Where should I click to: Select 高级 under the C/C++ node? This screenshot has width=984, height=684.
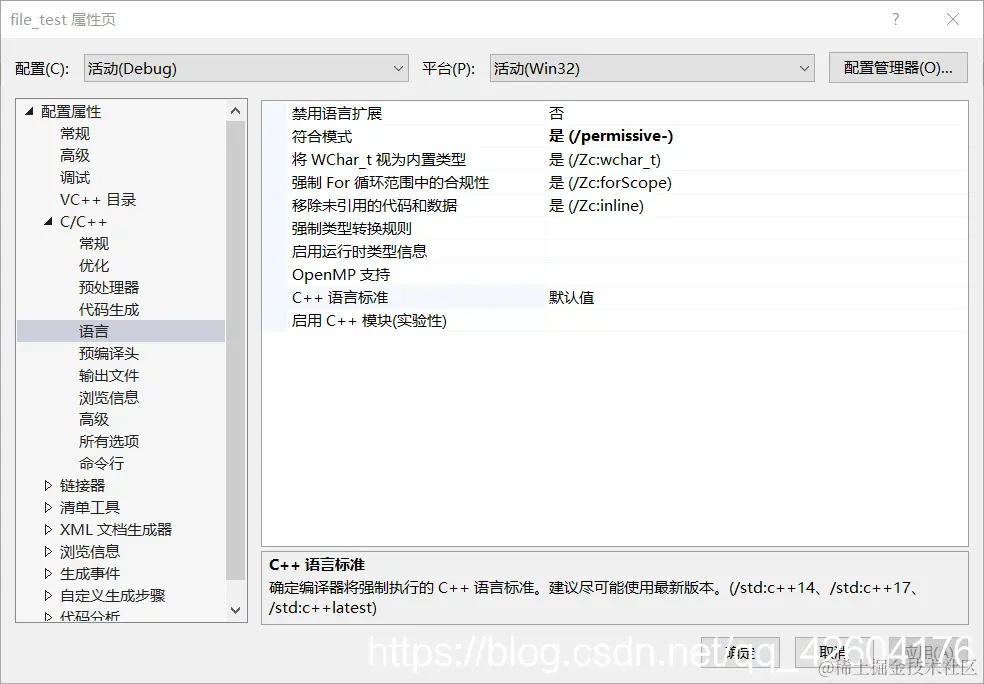(94, 419)
